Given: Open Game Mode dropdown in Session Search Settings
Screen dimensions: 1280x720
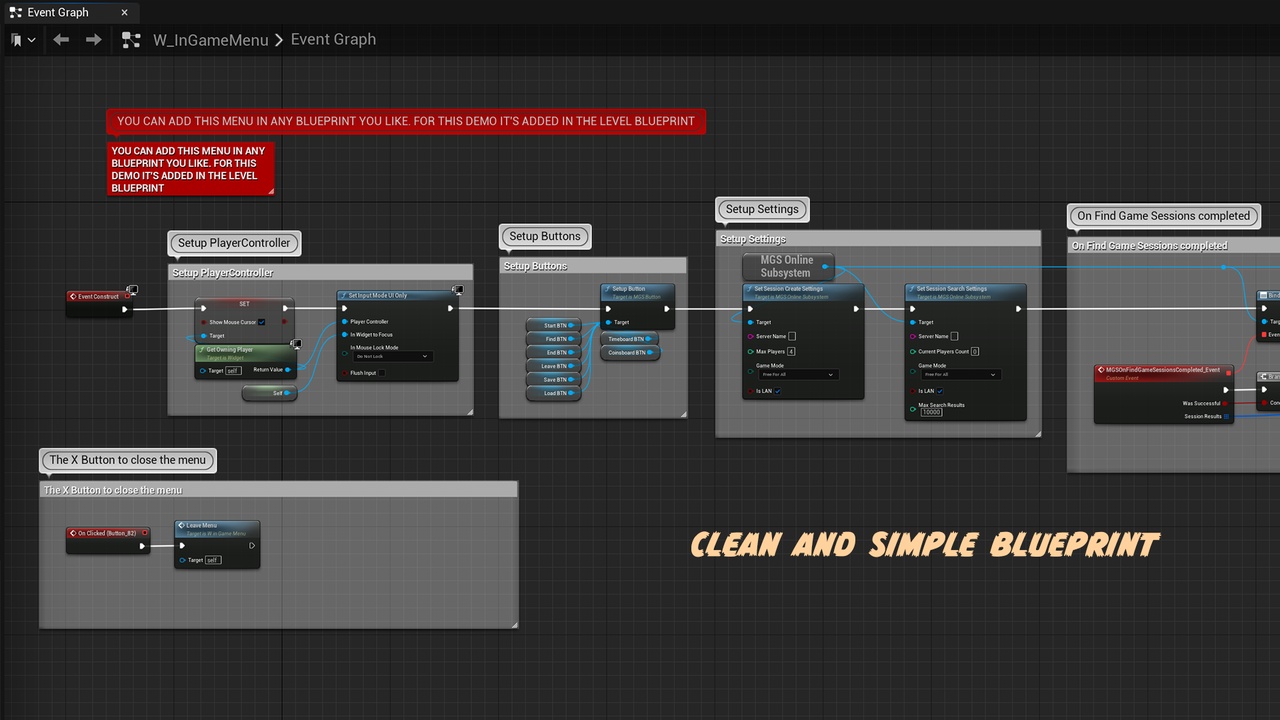Looking at the screenshot, I should click(959, 374).
